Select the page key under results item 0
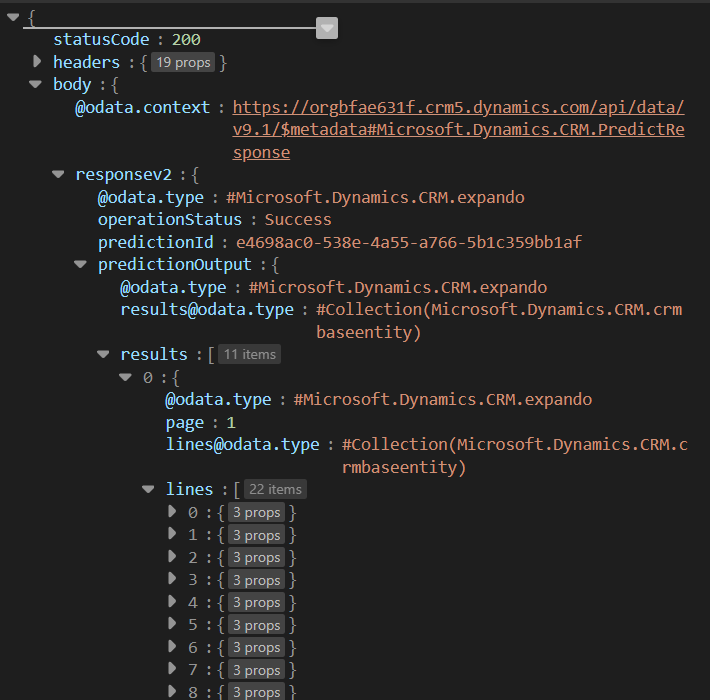Screen dimensions: 710x700 [x=185, y=422]
